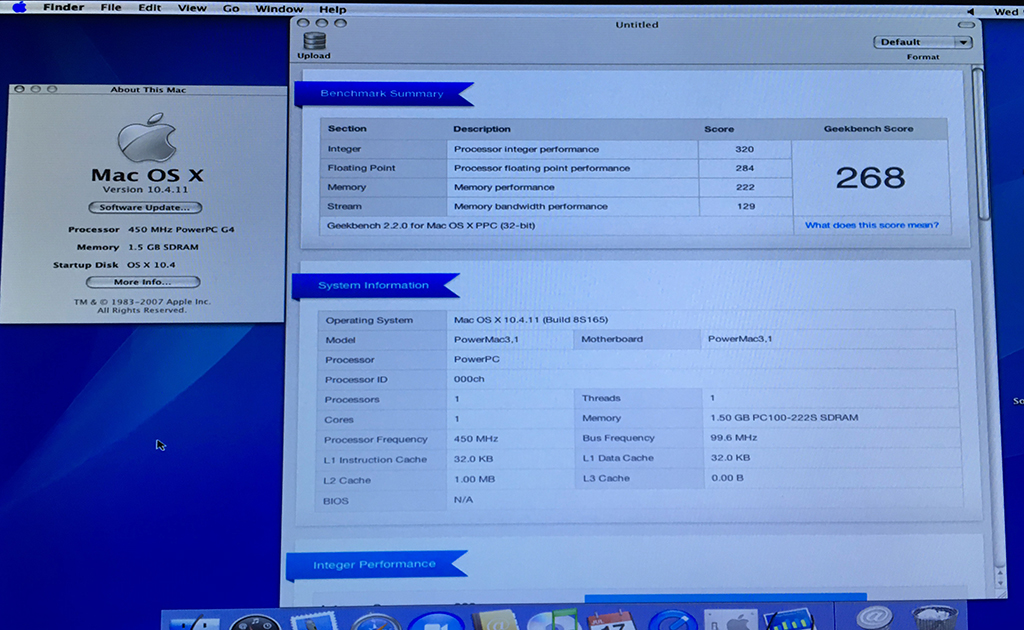Click the Dashboard icon in the dock
Image resolution: width=1024 pixels, height=630 pixels.
[255, 623]
